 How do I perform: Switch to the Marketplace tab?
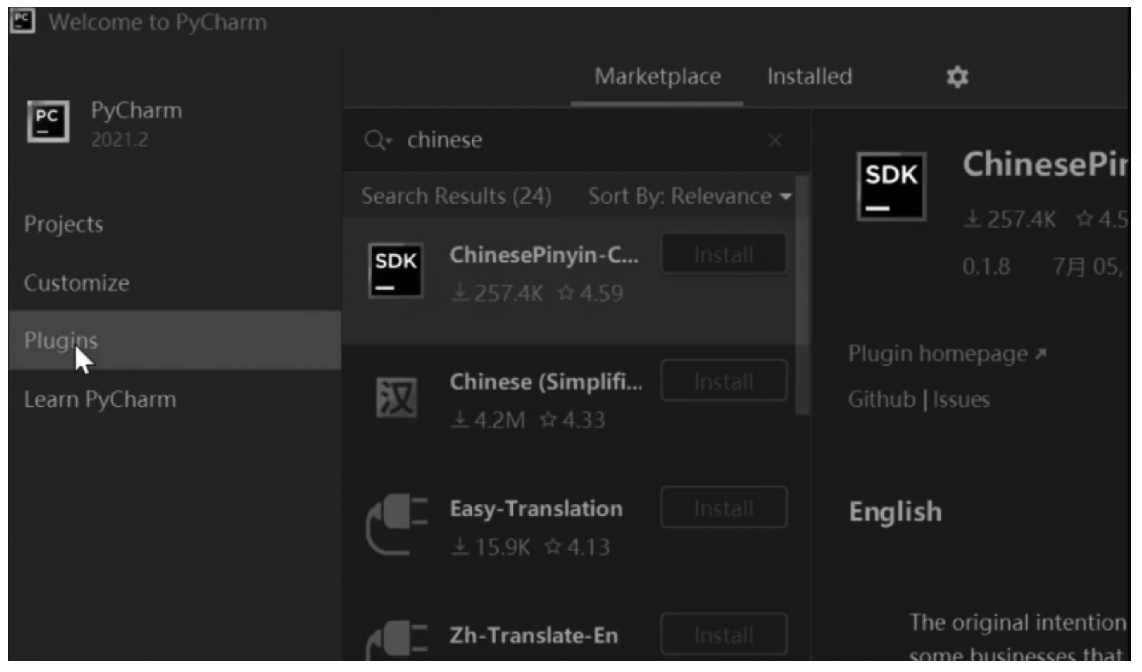click(x=658, y=76)
